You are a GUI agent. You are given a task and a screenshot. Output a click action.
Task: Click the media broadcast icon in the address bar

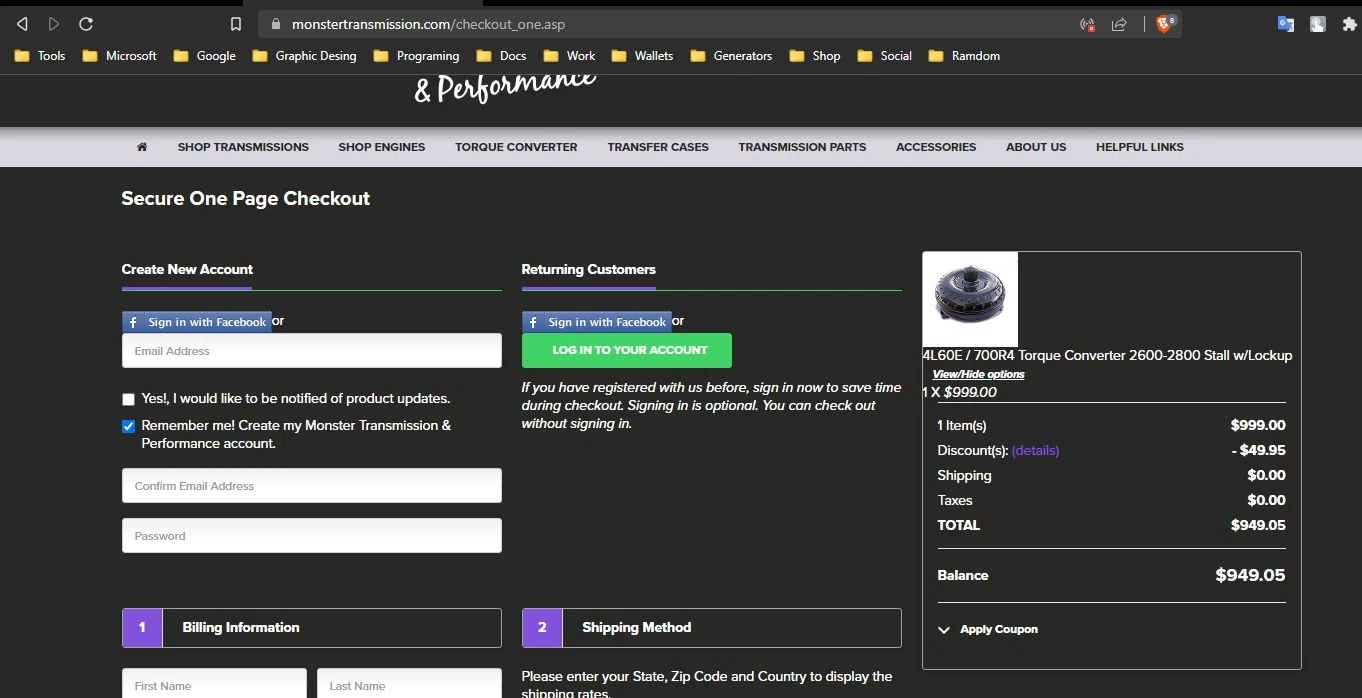(x=1087, y=24)
